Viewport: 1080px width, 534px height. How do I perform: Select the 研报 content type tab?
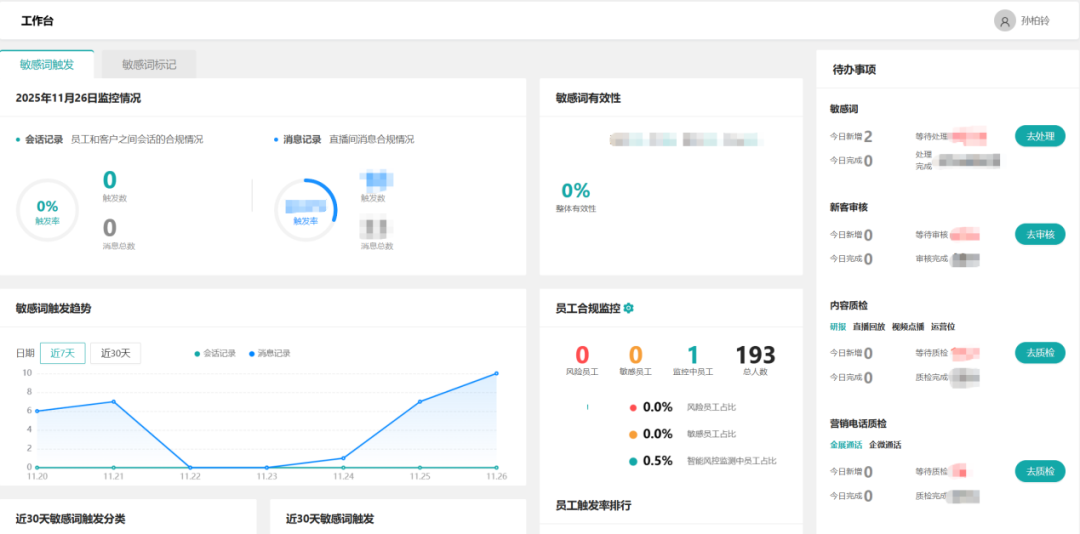click(838, 327)
